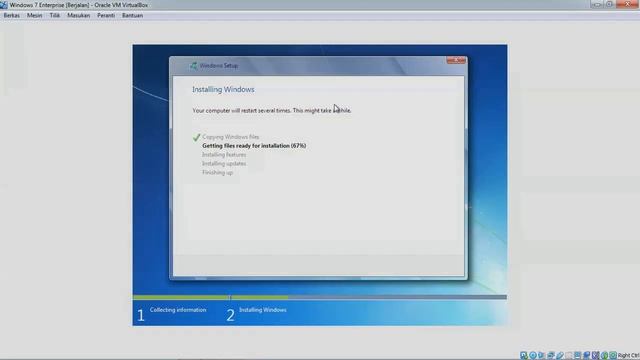Open the Berkas menu

(x=11, y=16)
